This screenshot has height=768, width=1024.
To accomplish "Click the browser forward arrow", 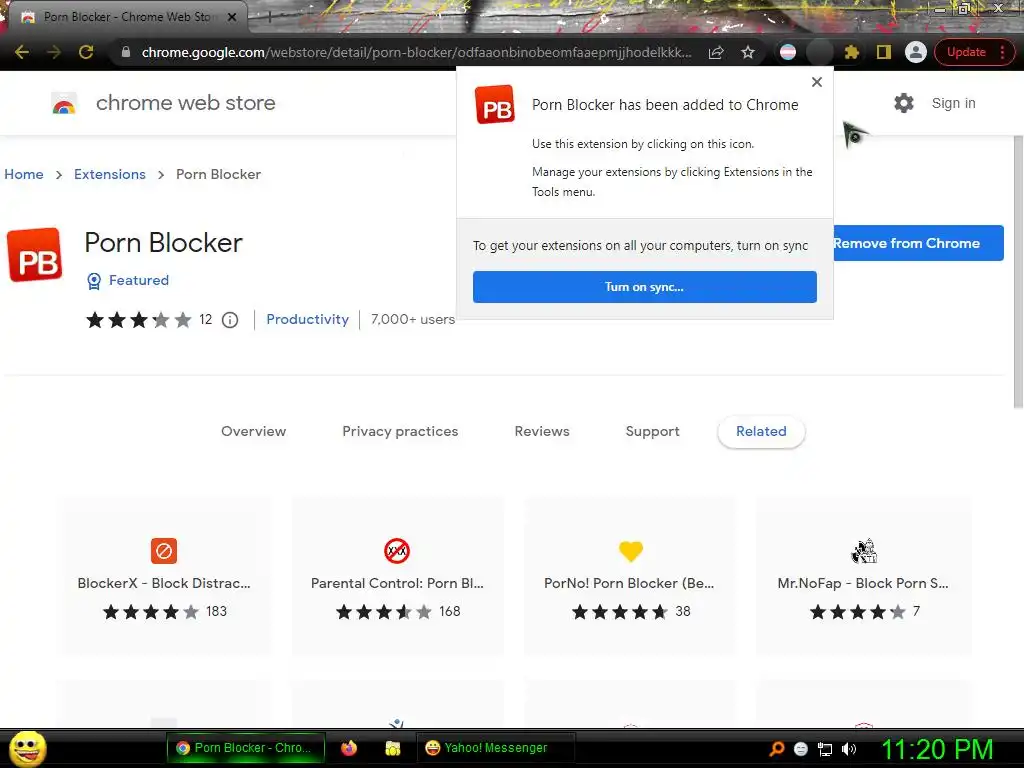I will 54,52.
